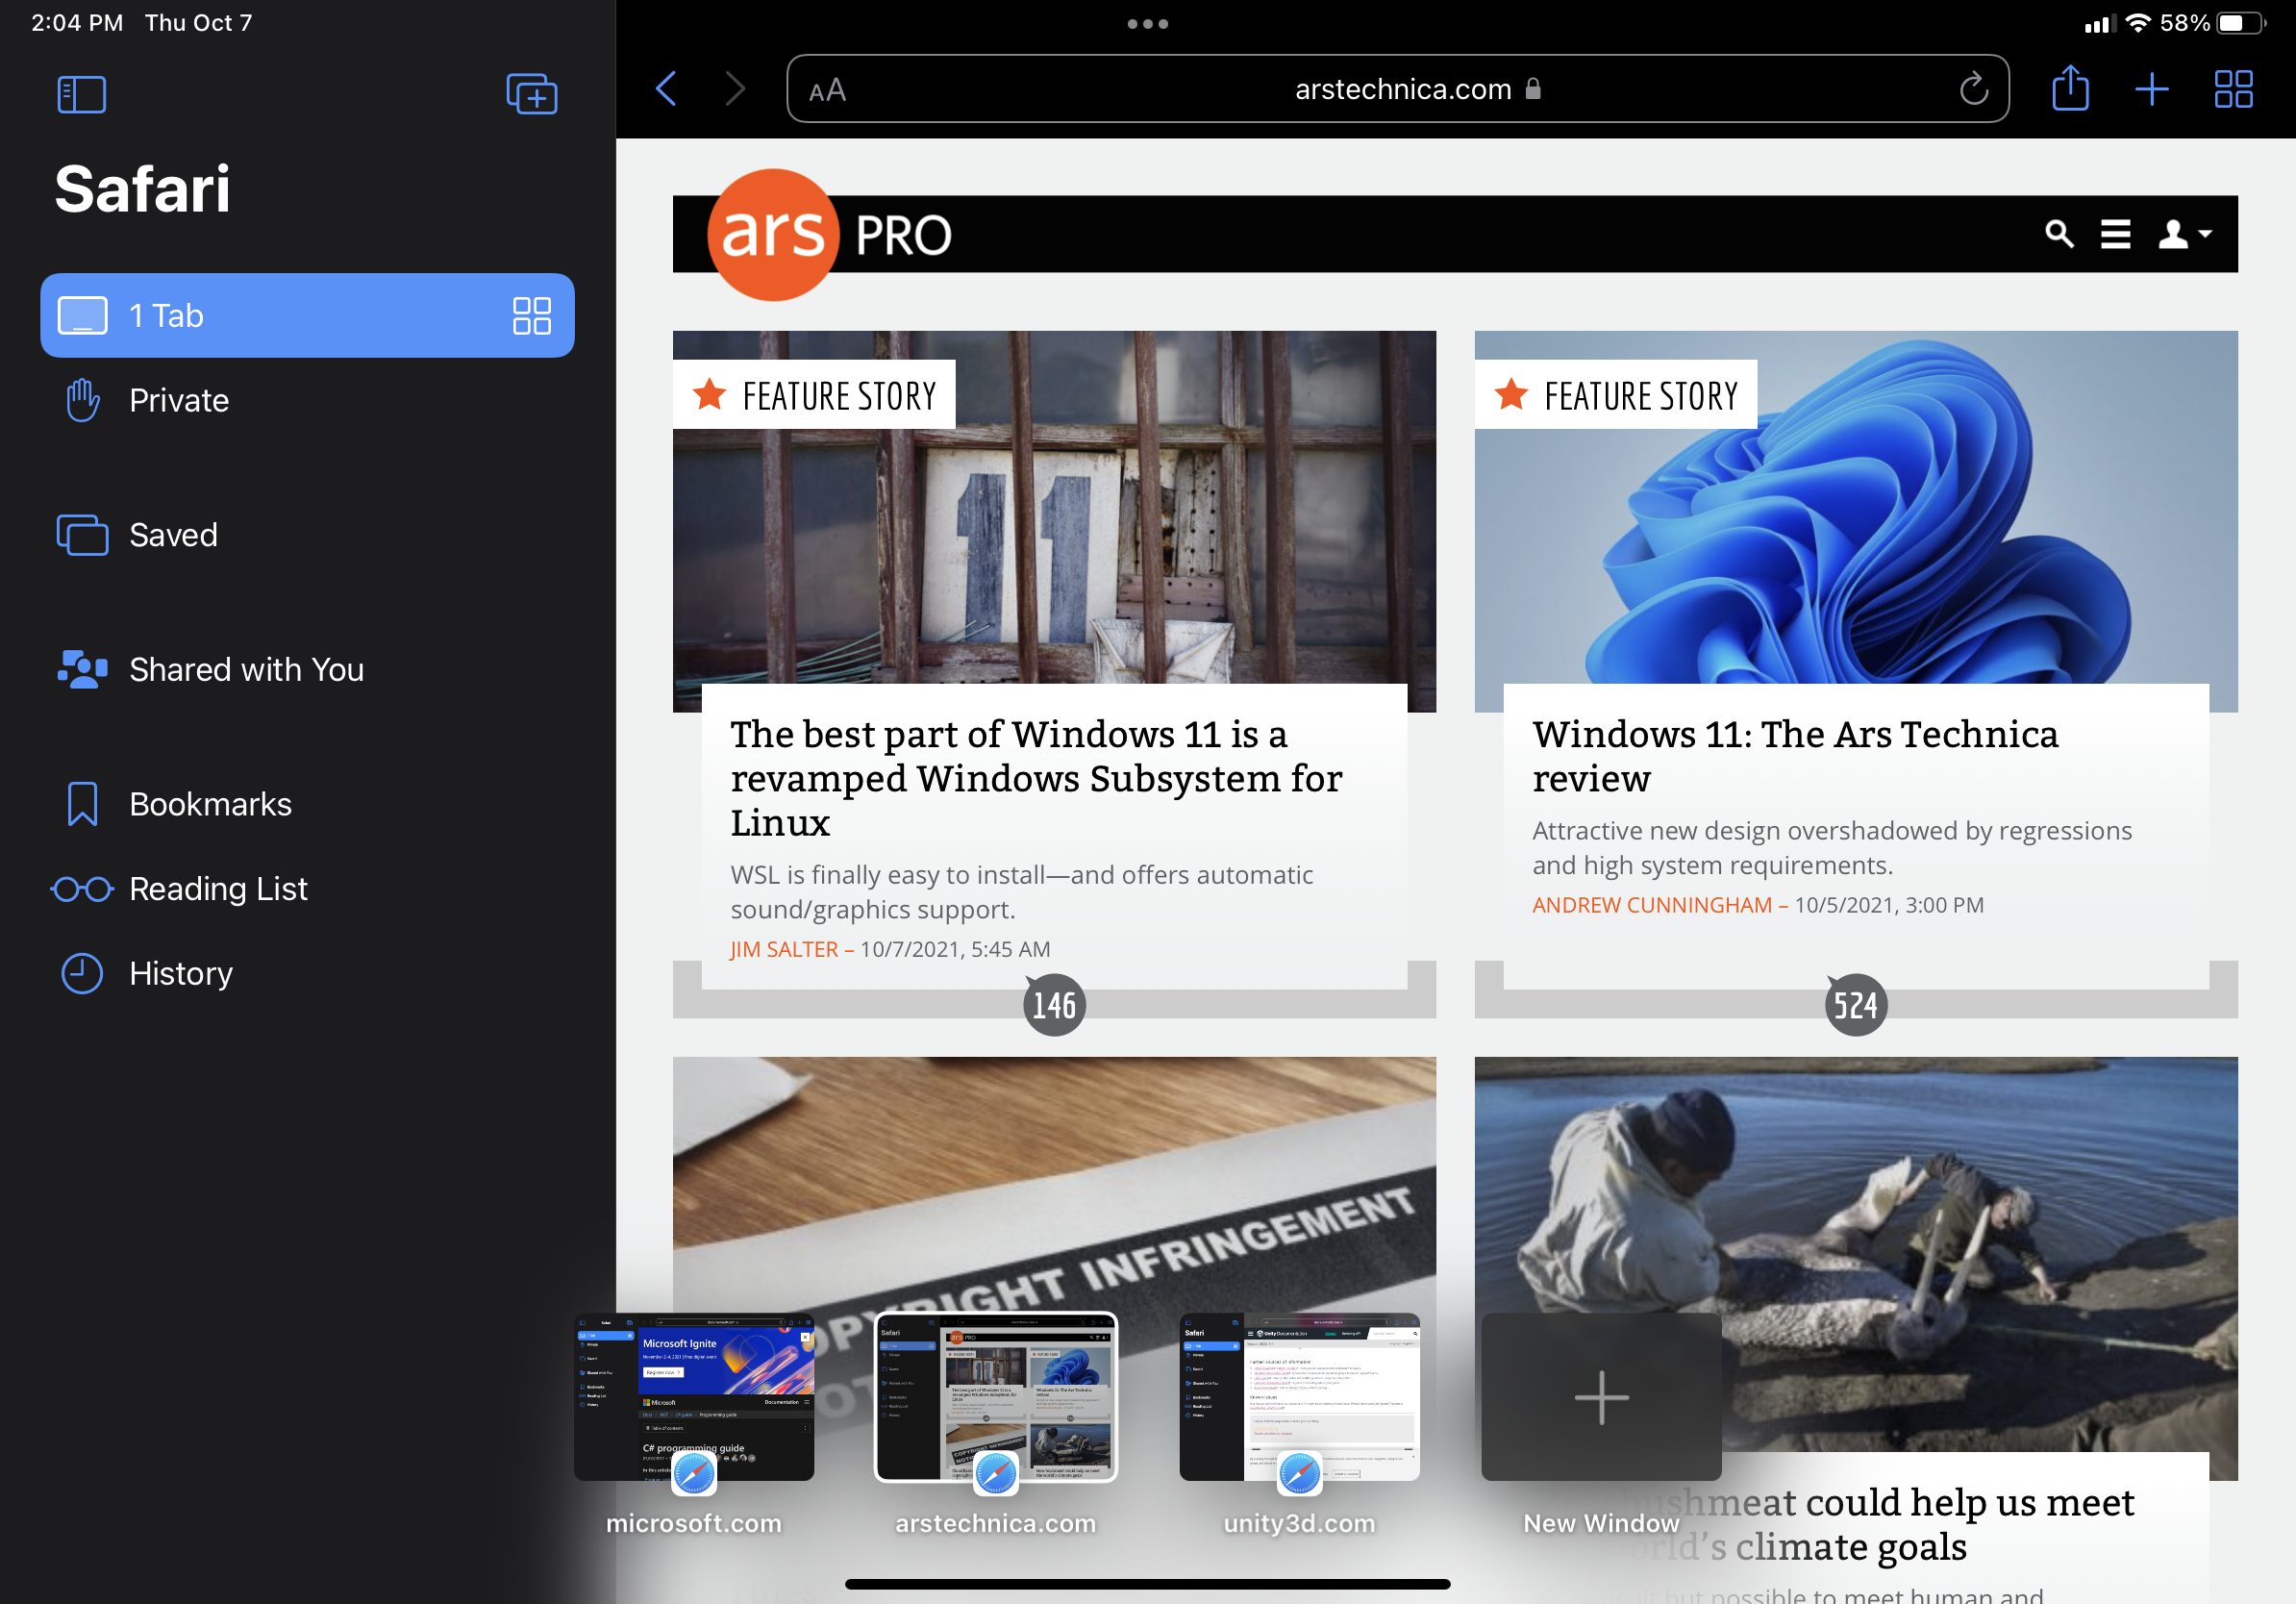The width and height of the screenshot is (2296, 1604).
Task: Toggle the Safari sidebar icon
Action: (x=82, y=94)
